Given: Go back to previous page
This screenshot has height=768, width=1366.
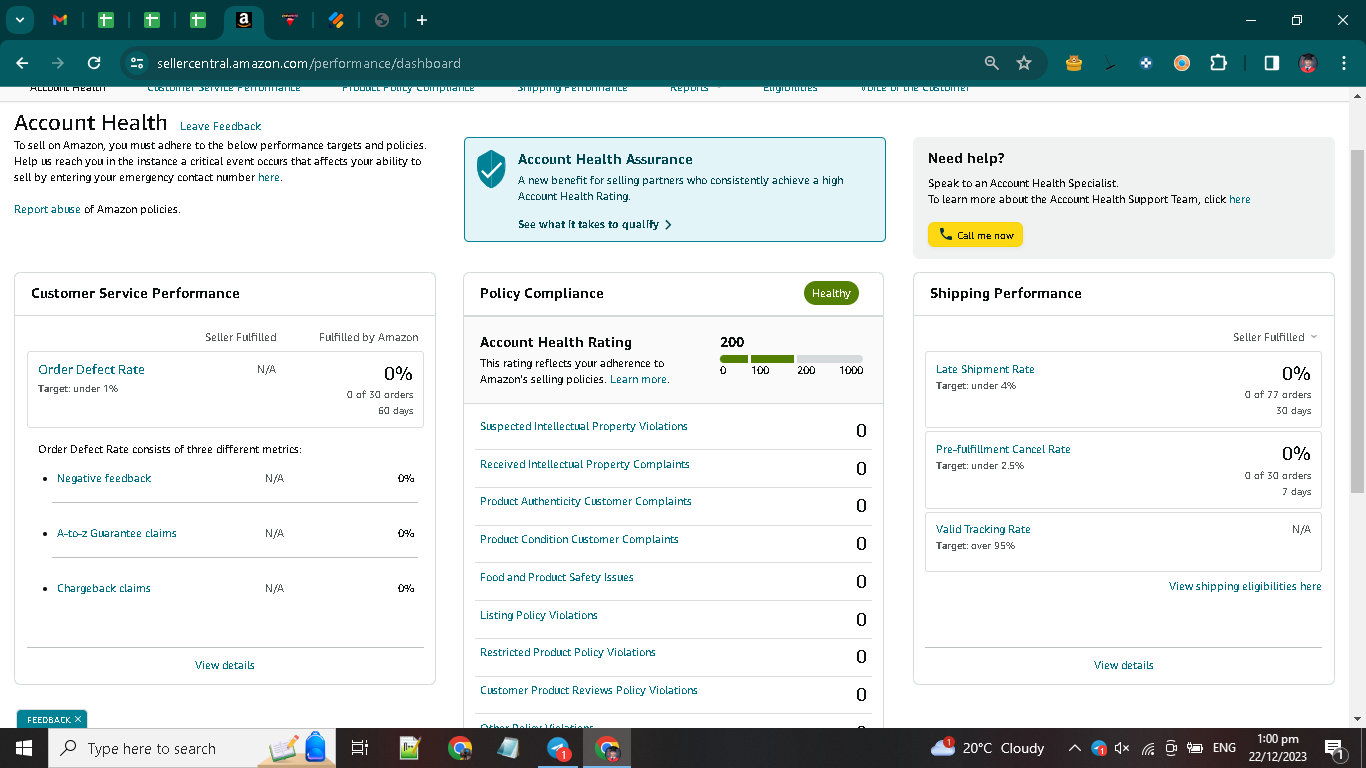Looking at the screenshot, I should coord(22,63).
